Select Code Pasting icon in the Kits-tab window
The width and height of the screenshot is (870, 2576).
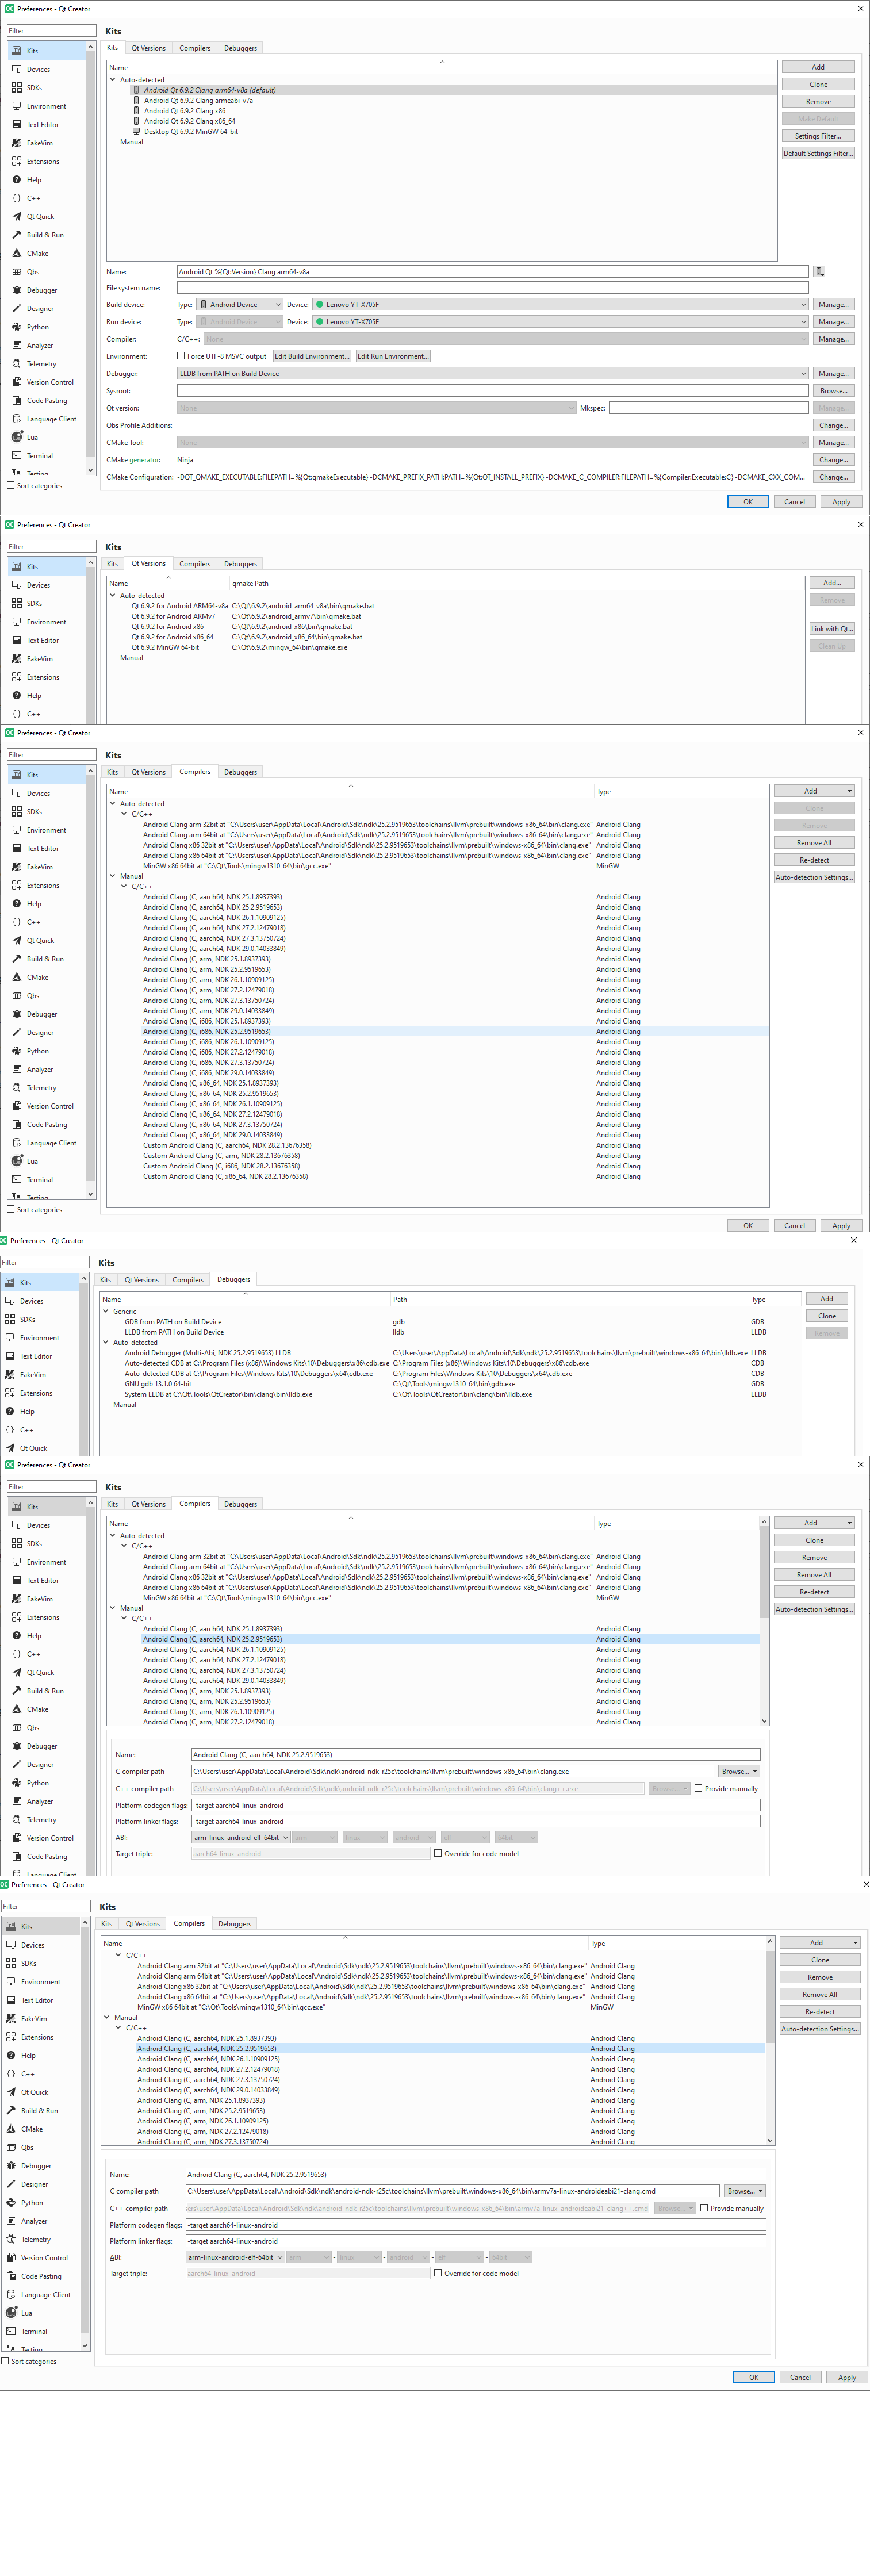pos(17,400)
